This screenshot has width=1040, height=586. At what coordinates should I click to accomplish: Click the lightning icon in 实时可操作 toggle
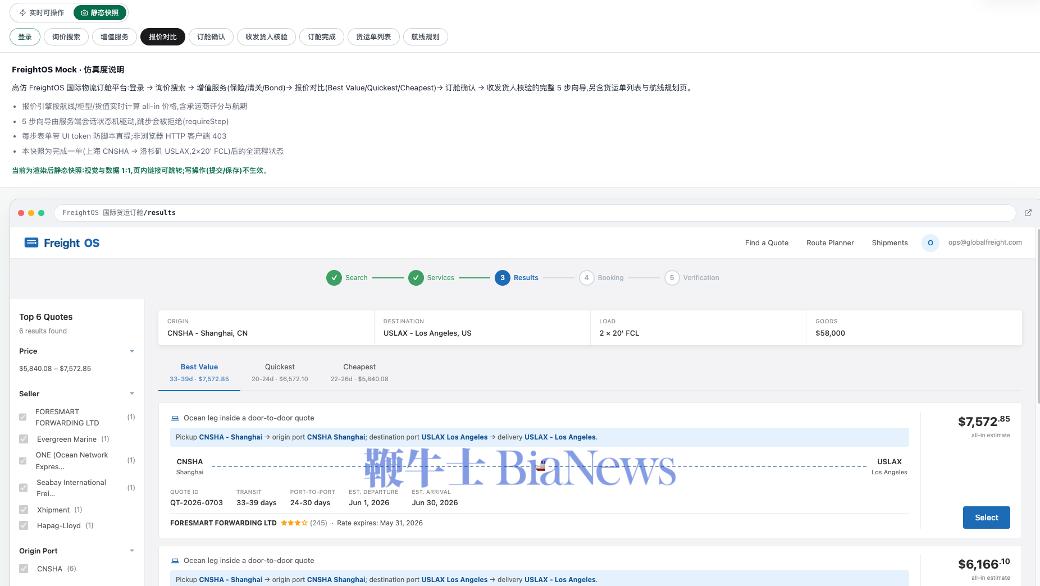23,13
